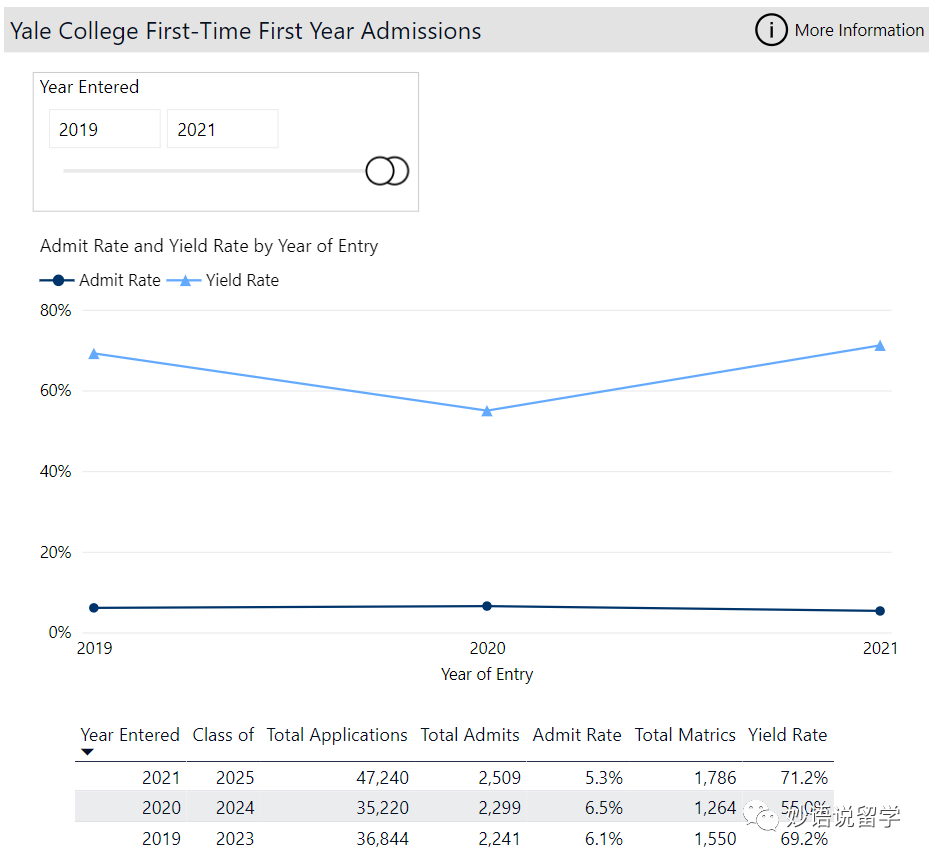The image size is (931, 858).
Task: Click the 20% y-axis label
Action: [55, 552]
